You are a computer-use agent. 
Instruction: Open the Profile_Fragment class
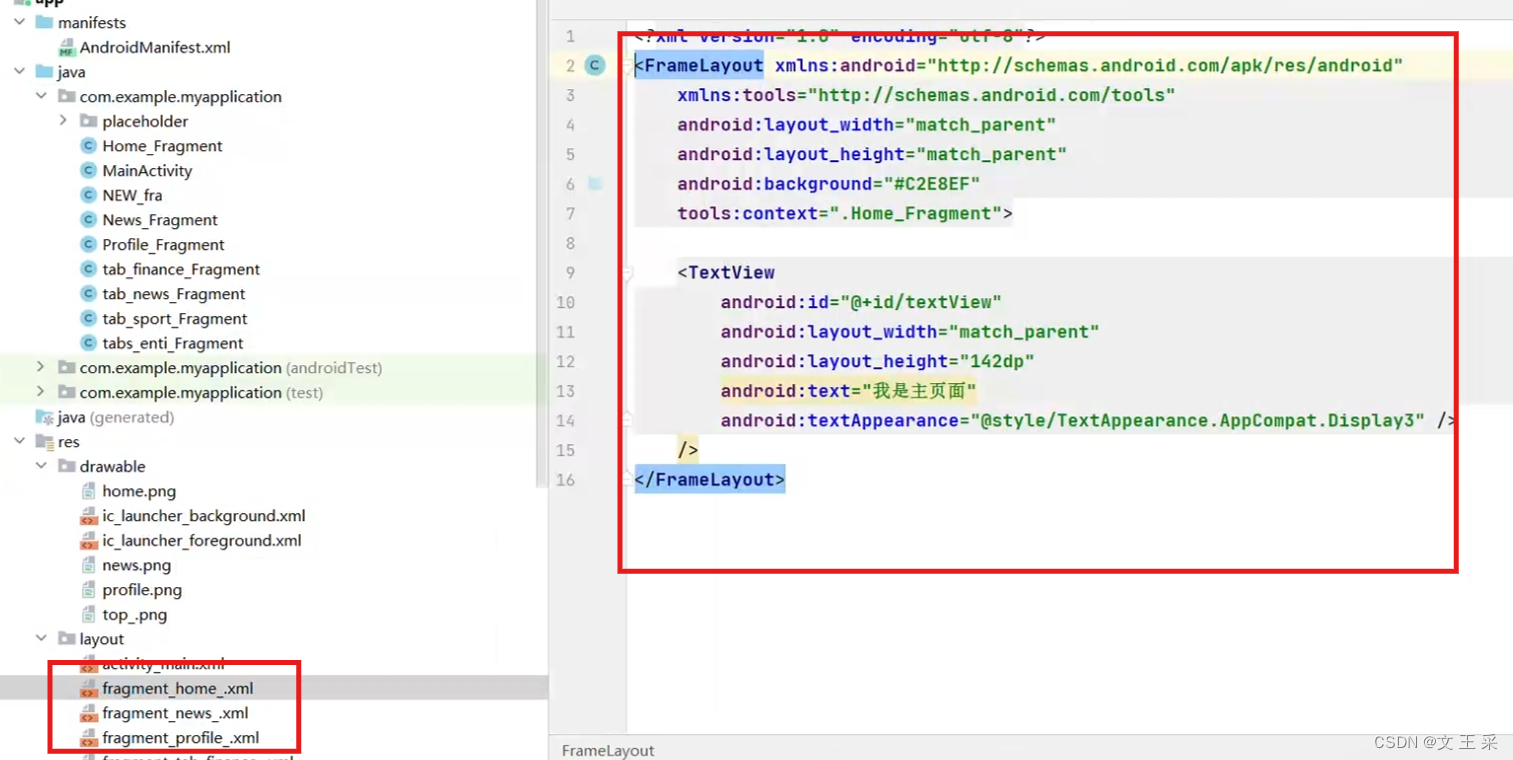point(163,244)
